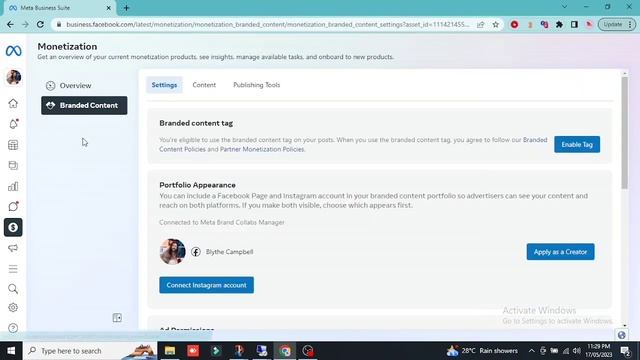
Task: Open Insights bar chart icon
Action: [13, 187]
